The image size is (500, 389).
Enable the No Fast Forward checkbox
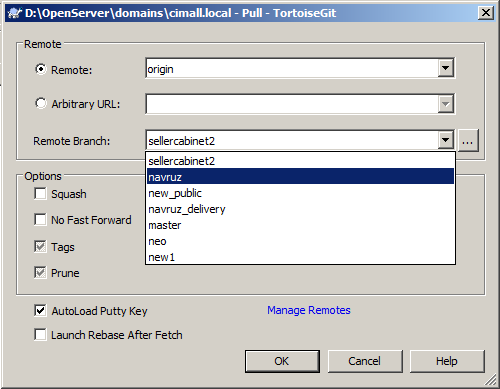click(40, 220)
